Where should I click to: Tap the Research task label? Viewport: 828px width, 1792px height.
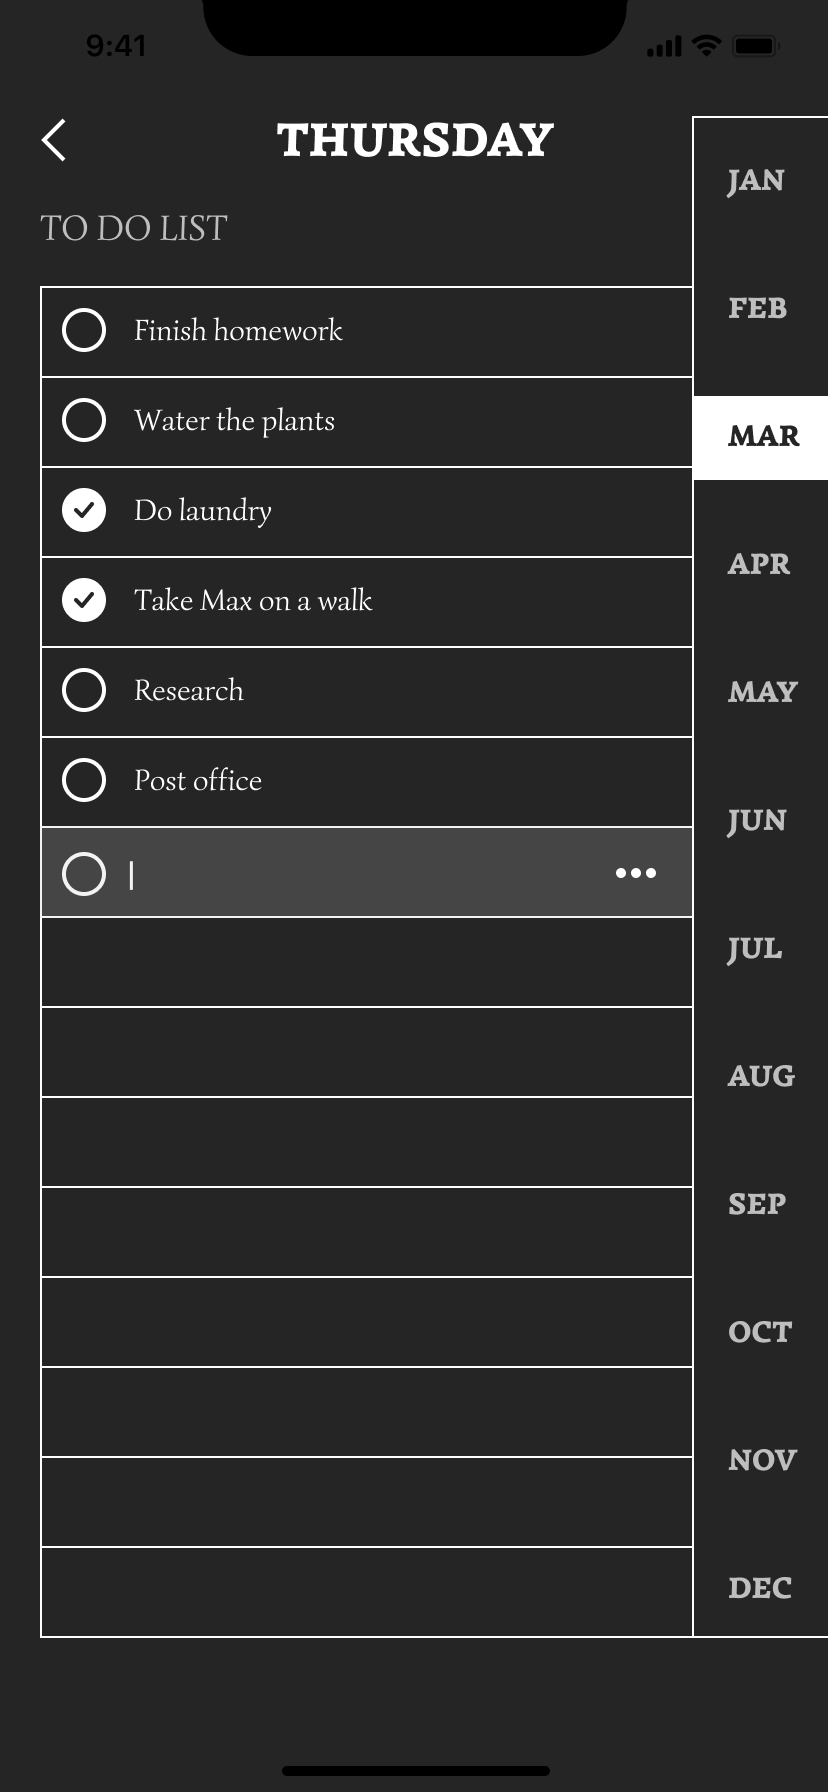pos(189,691)
